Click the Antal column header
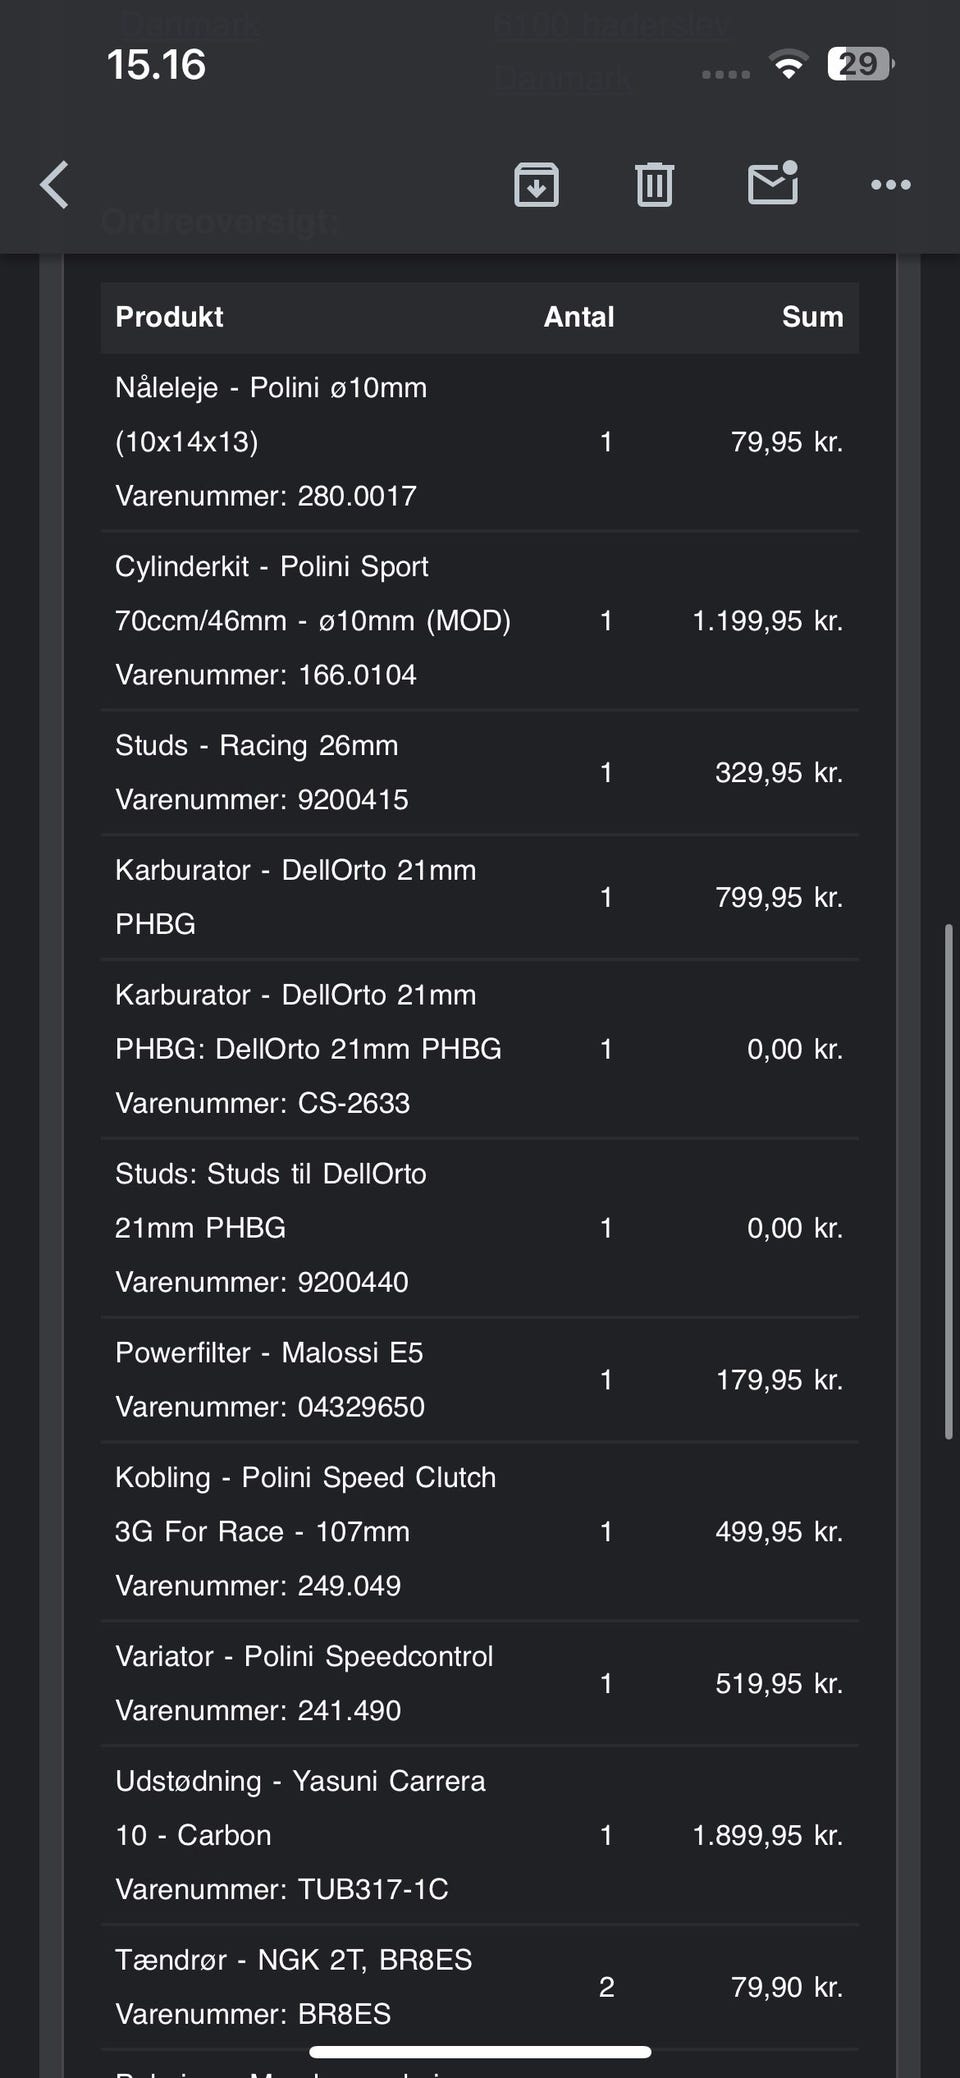The height and width of the screenshot is (2078, 960). 578,317
